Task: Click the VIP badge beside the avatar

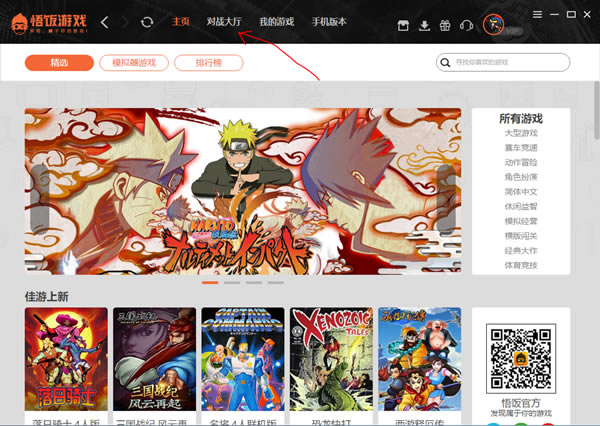Action: click(512, 30)
